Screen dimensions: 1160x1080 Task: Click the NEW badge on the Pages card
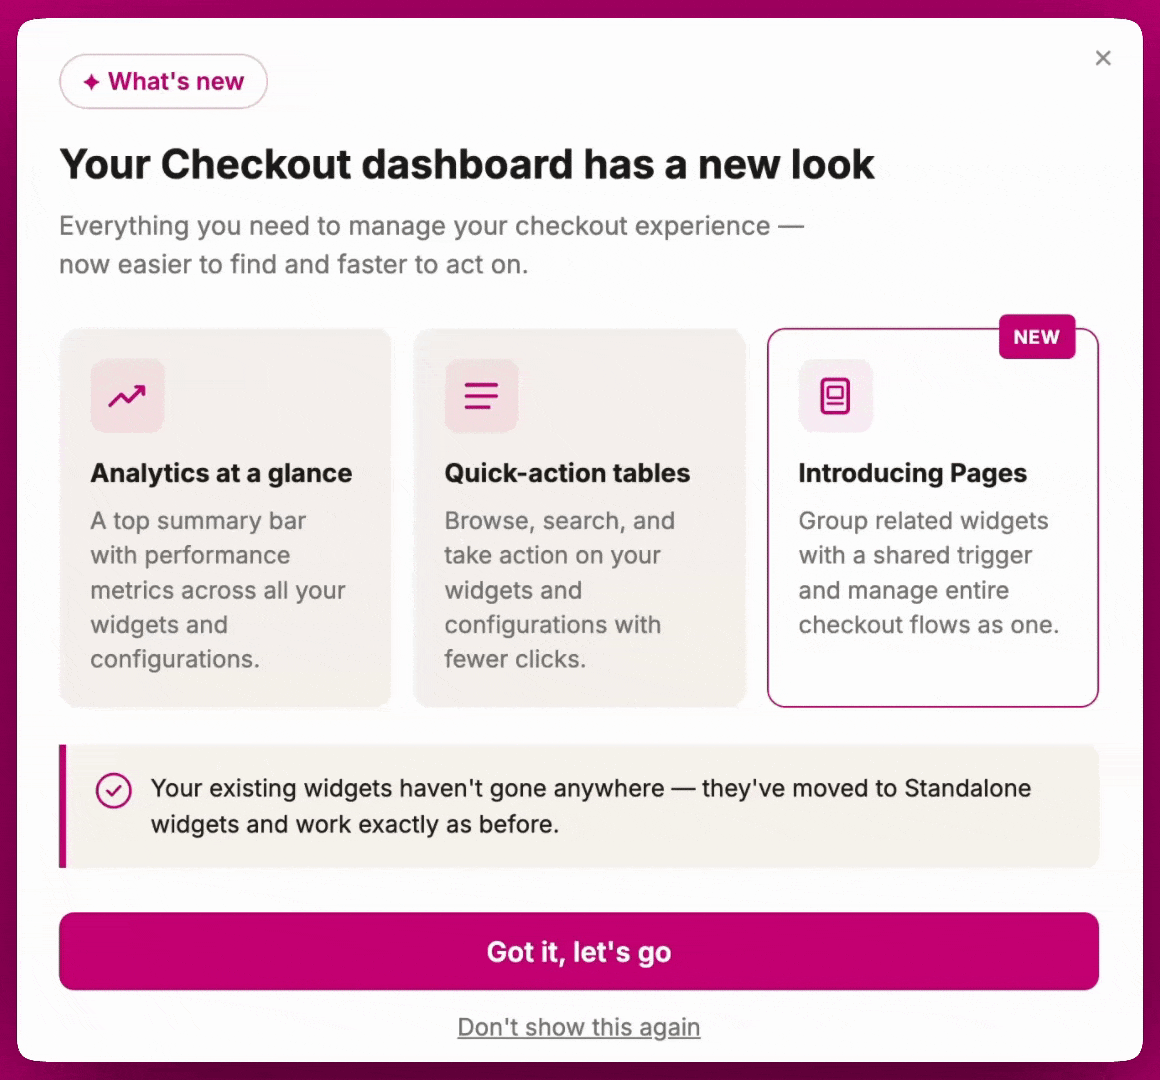click(1036, 337)
